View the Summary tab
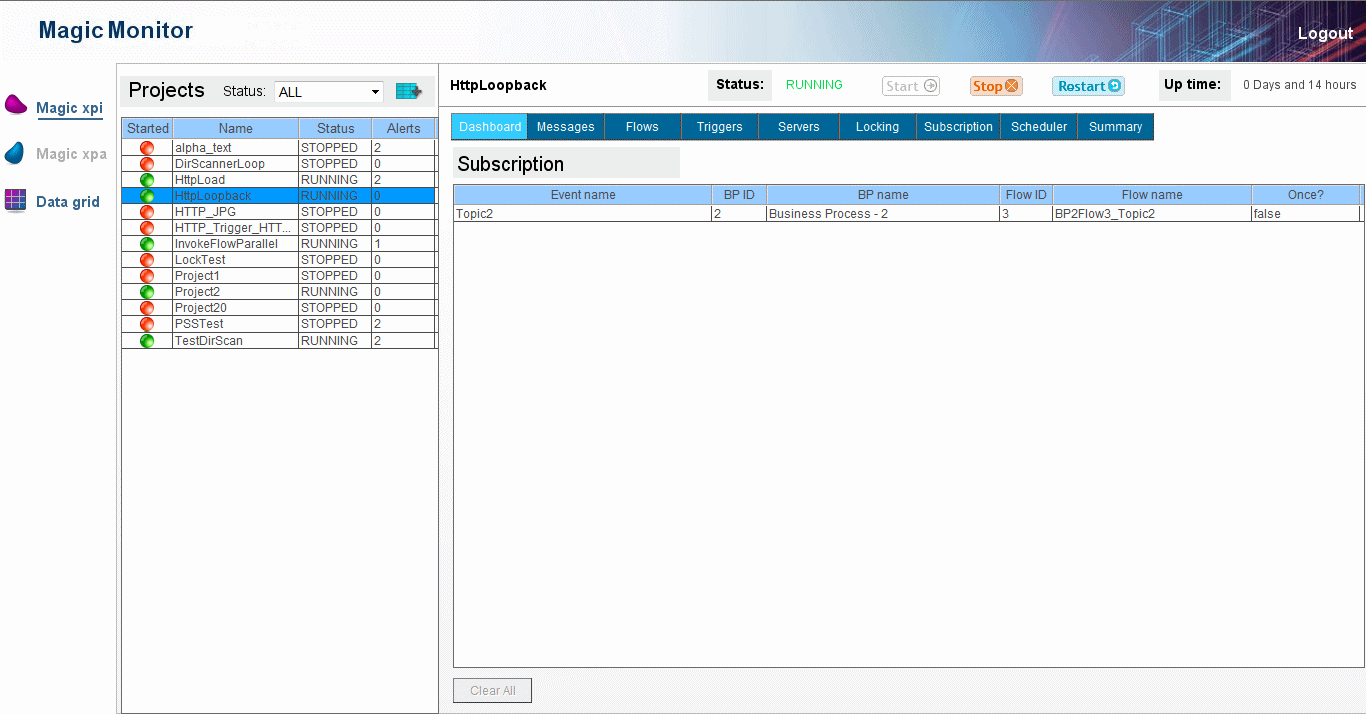 pos(1116,127)
